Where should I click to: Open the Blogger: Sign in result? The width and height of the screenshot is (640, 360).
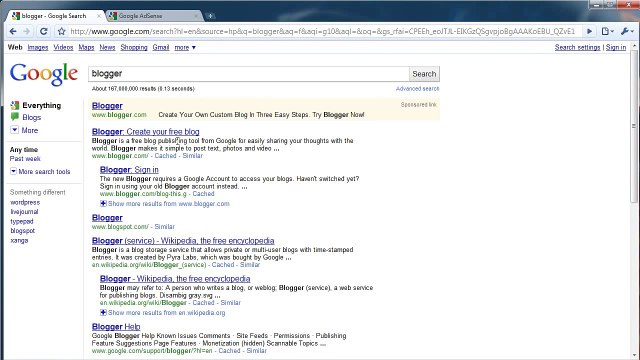pyautogui.click(x=129, y=169)
